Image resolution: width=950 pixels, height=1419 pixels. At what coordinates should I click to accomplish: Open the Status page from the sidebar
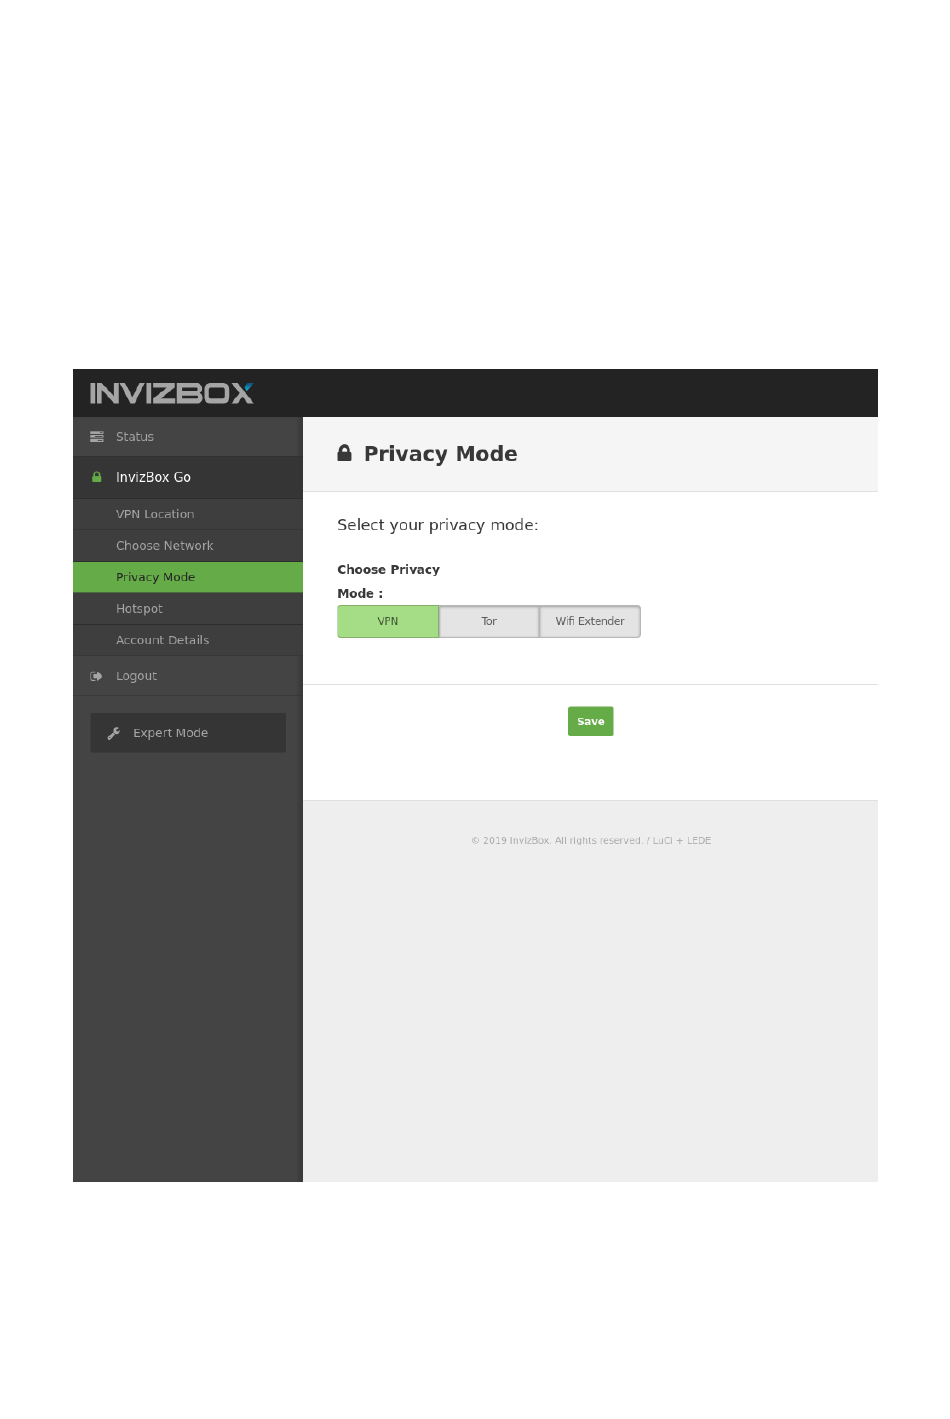[x=188, y=437]
